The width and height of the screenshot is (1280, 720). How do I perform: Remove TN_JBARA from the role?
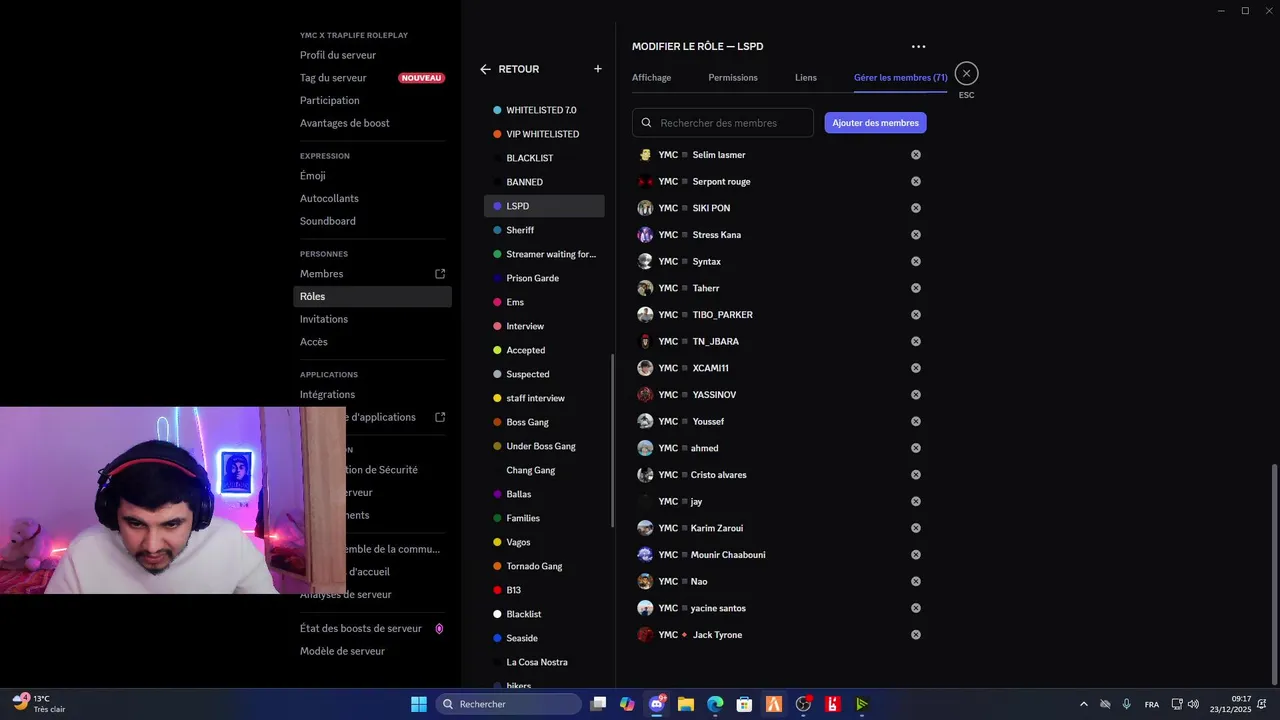tap(915, 341)
